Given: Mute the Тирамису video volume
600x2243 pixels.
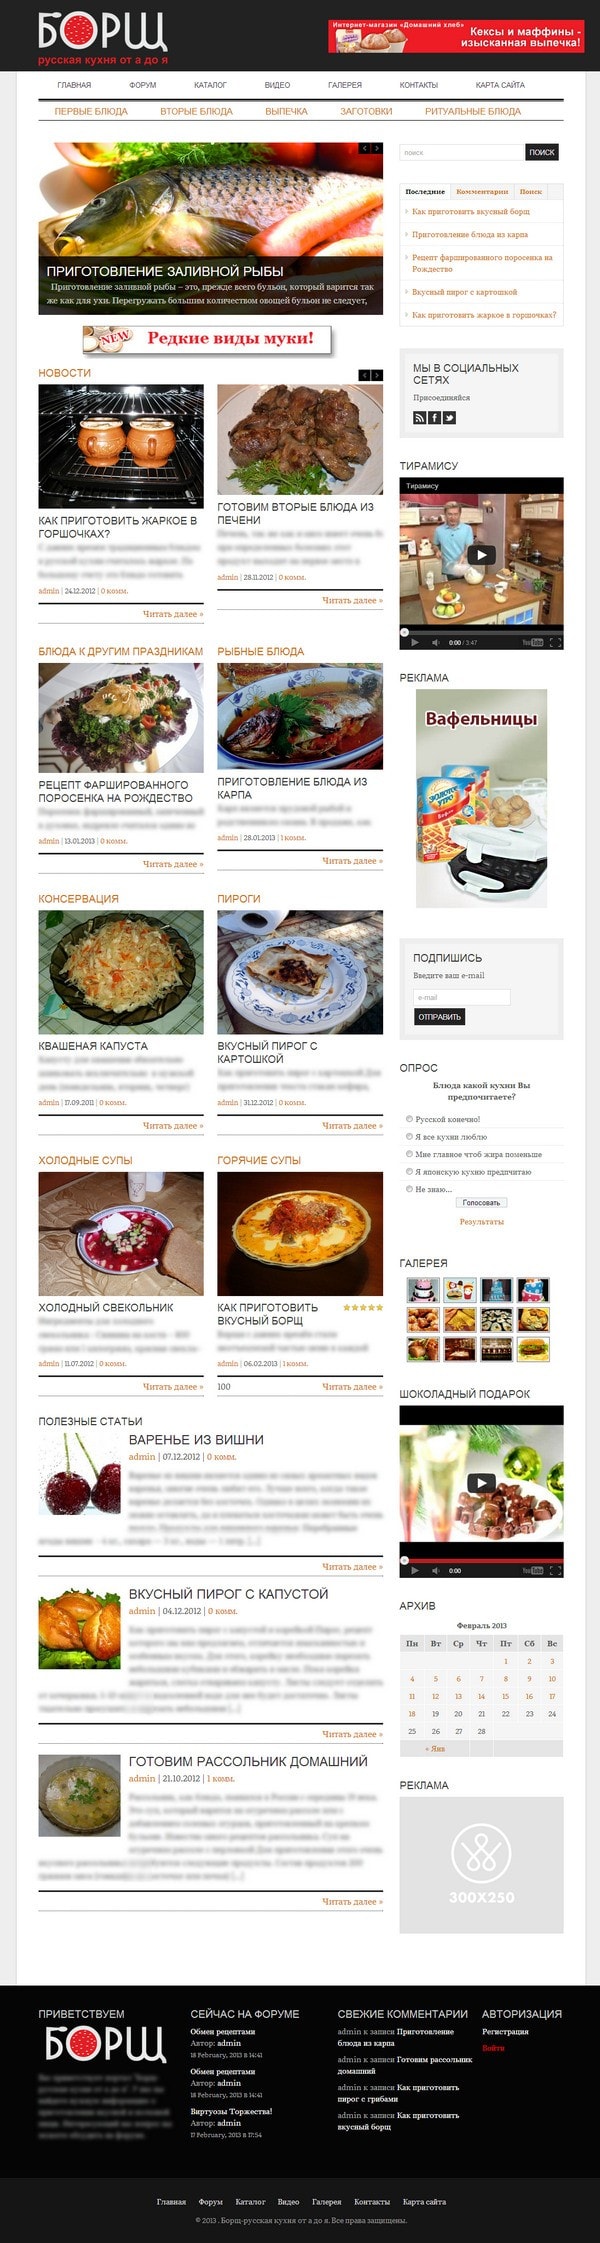Looking at the screenshot, I should click(435, 643).
